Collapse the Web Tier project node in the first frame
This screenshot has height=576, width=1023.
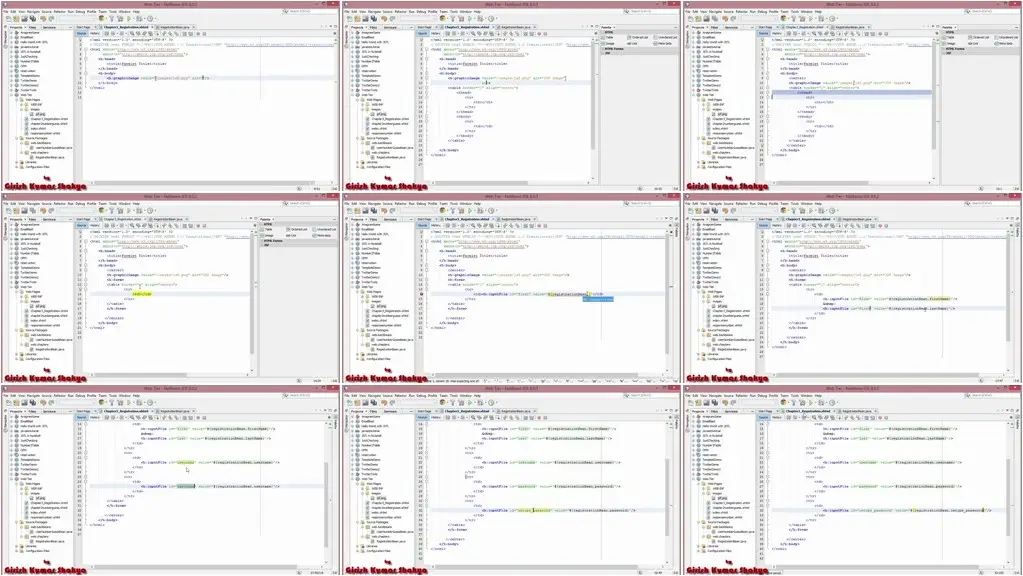(11, 95)
